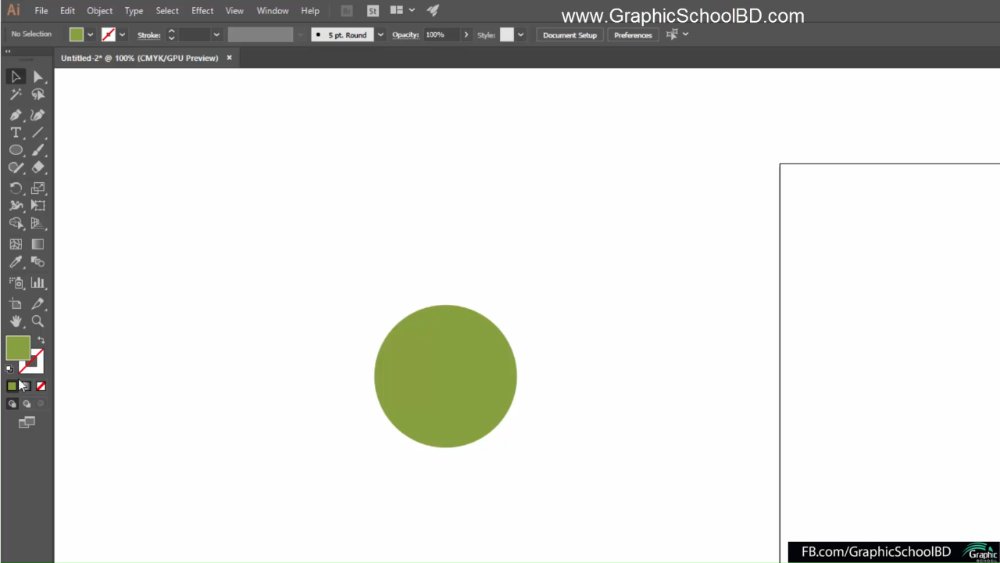The width and height of the screenshot is (1000, 563).
Task: Open control bar fill color dropdown
Action: (x=90, y=35)
